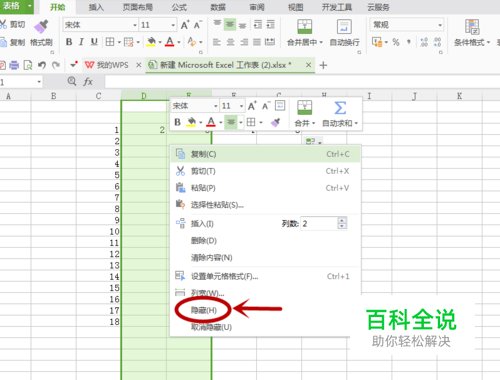Select the Format Painter brush in the ribbon
Viewport: 500px width, 380px height.
click(41, 27)
